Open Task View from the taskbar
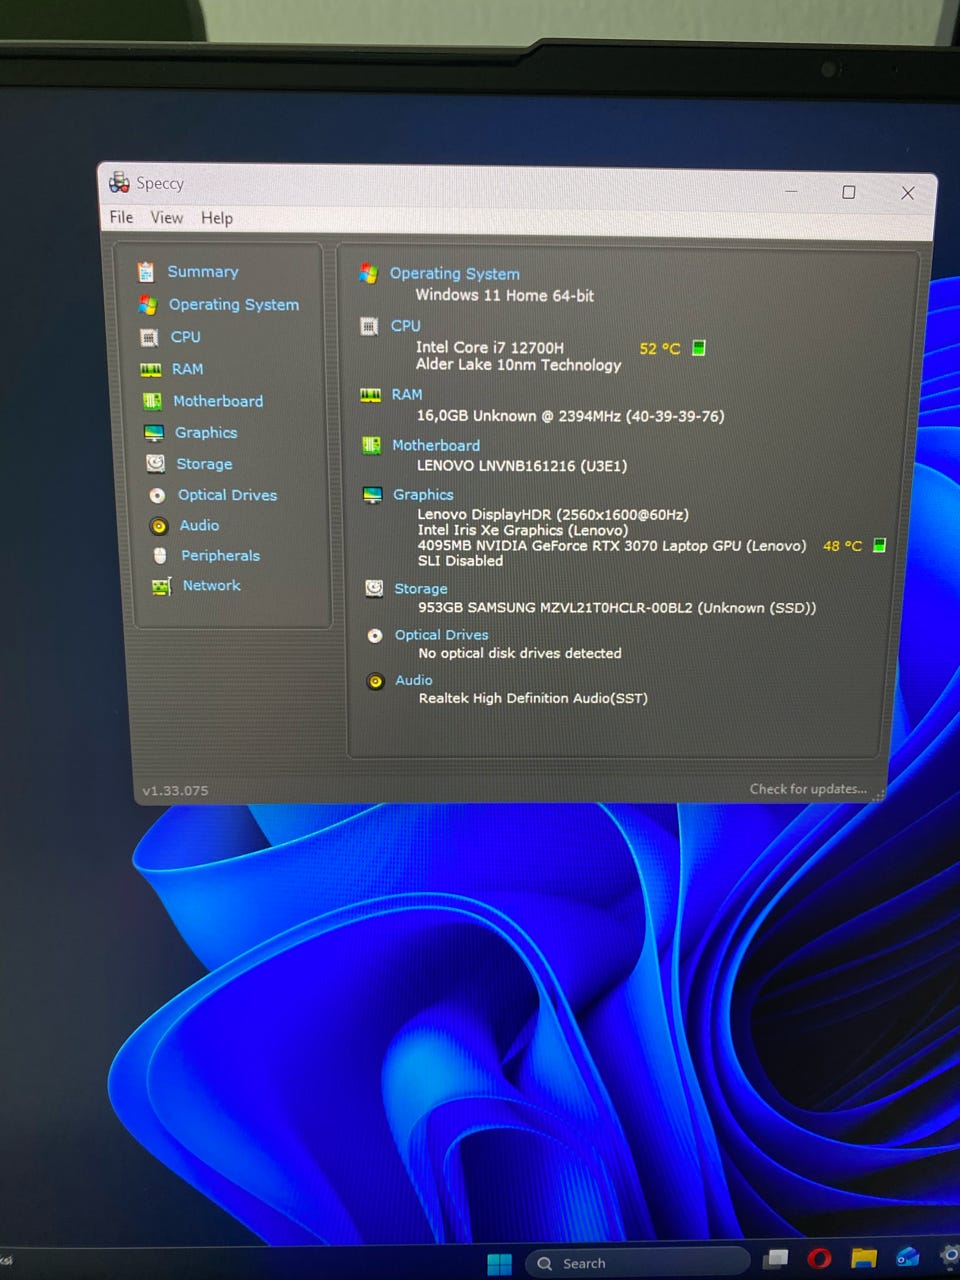This screenshot has width=960, height=1280. [776, 1258]
